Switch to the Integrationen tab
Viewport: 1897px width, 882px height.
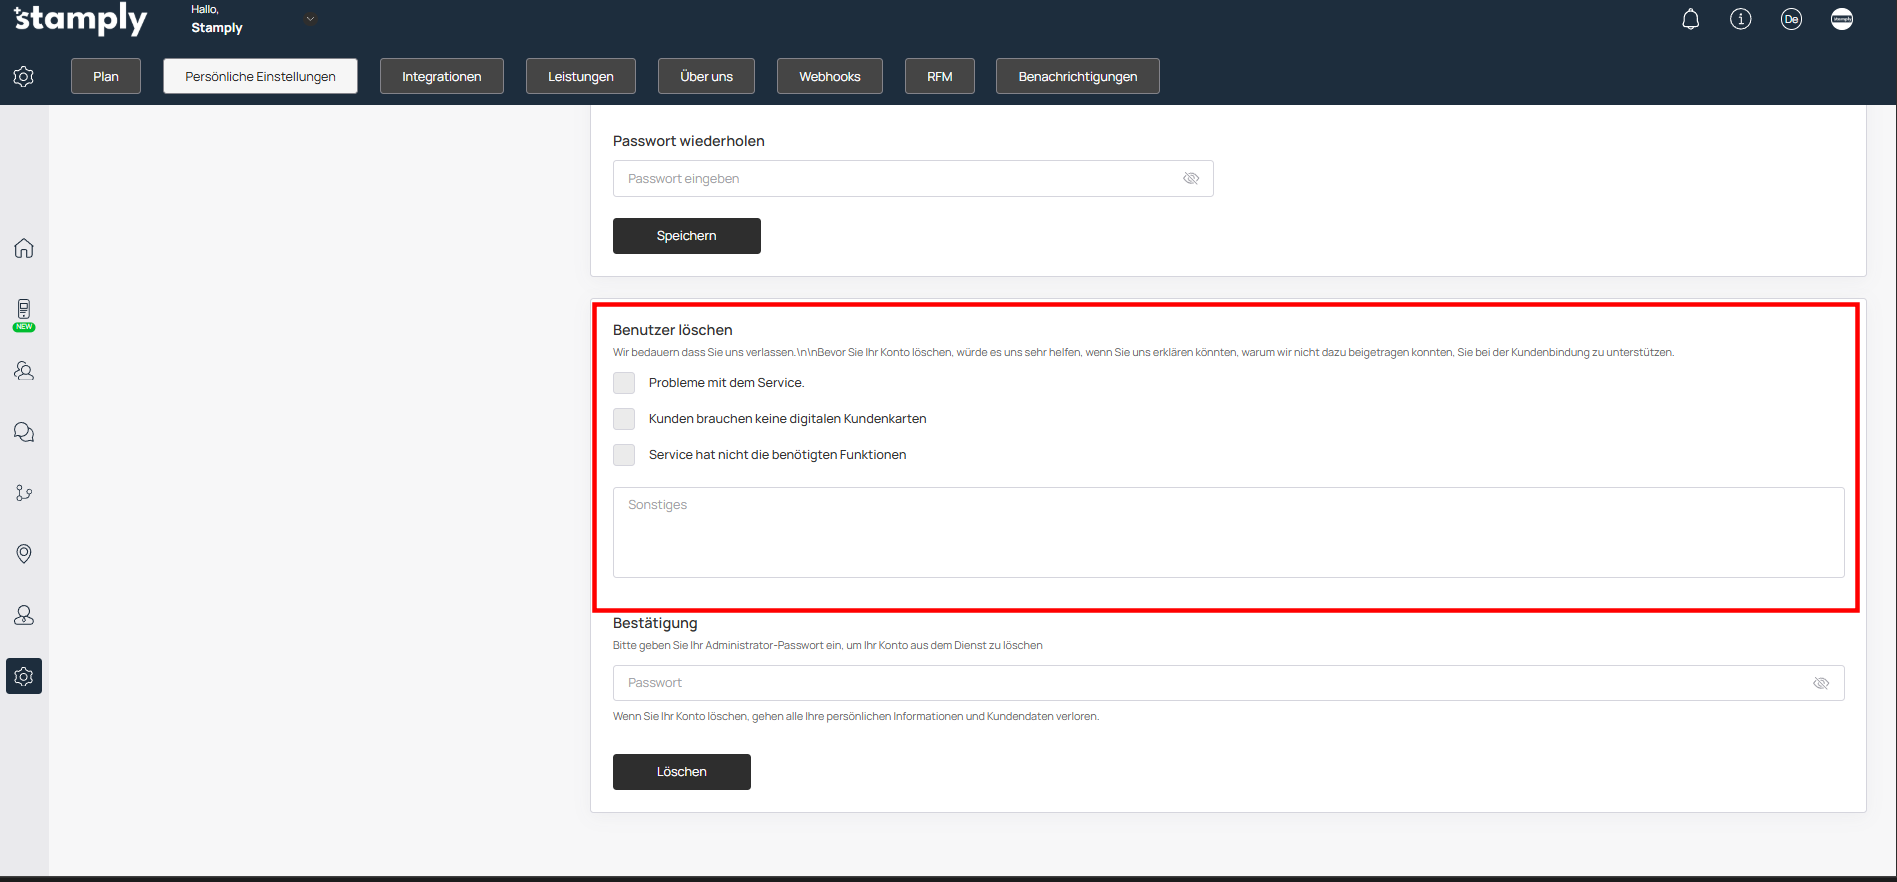441,77
